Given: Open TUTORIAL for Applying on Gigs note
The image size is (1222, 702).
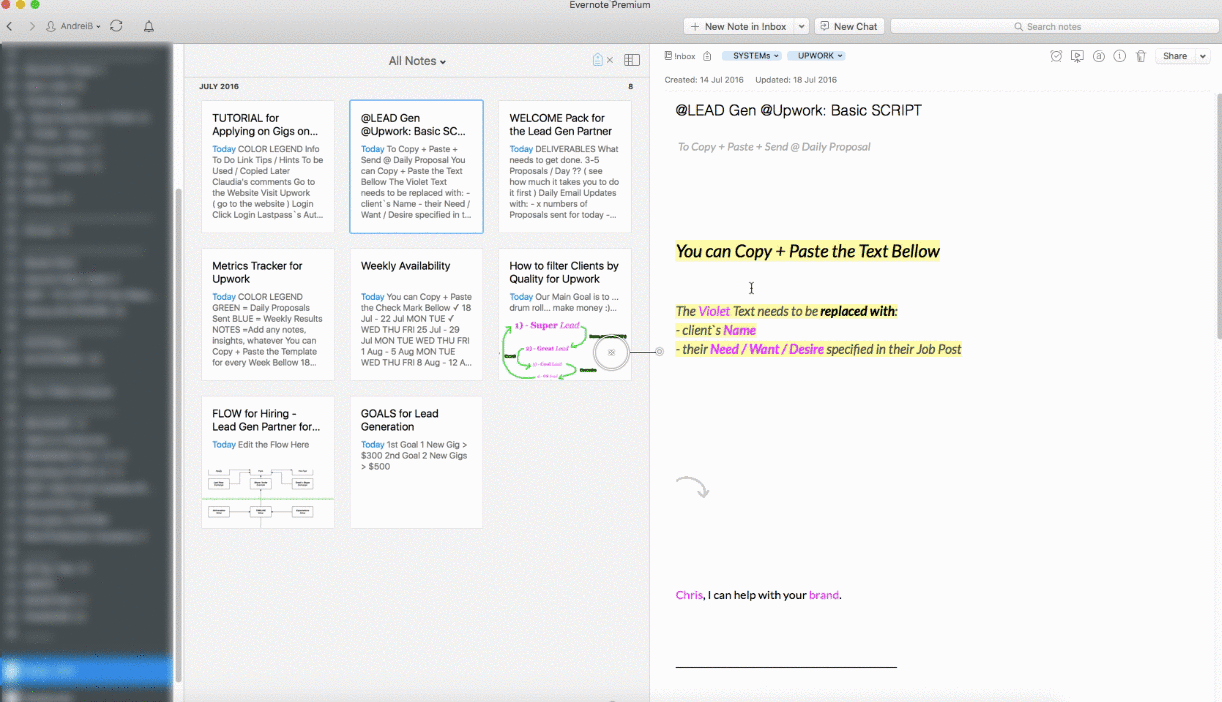Looking at the screenshot, I should click(x=268, y=166).
